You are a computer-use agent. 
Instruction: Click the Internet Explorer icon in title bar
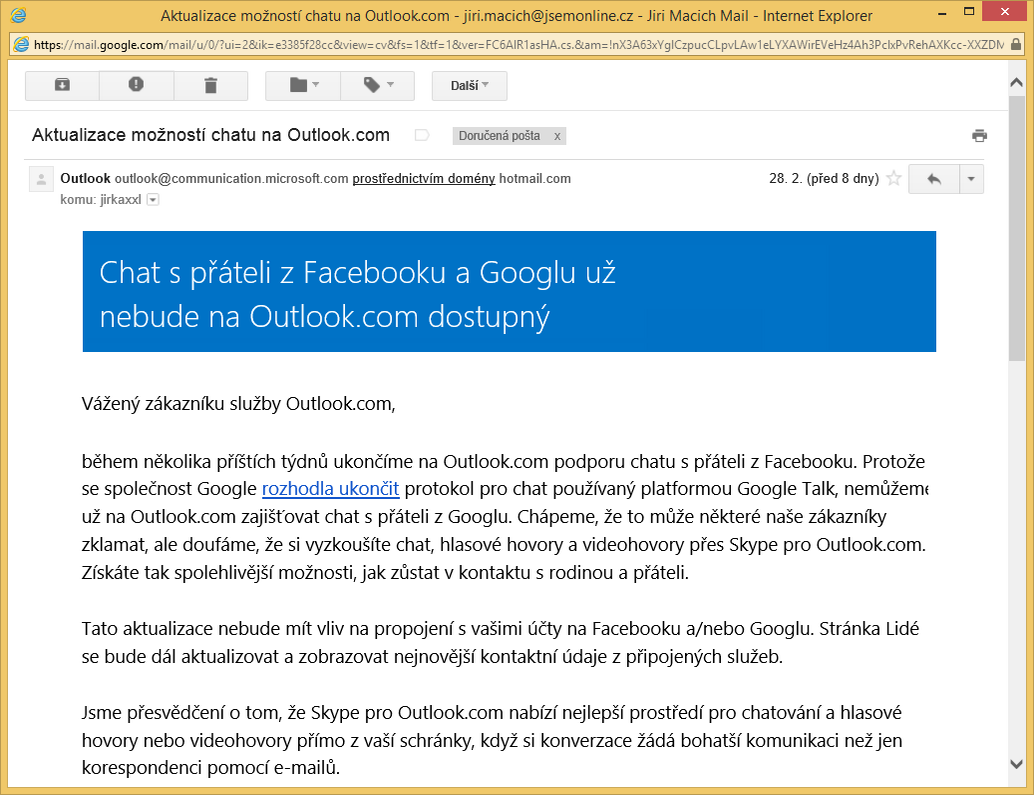tap(19, 16)
